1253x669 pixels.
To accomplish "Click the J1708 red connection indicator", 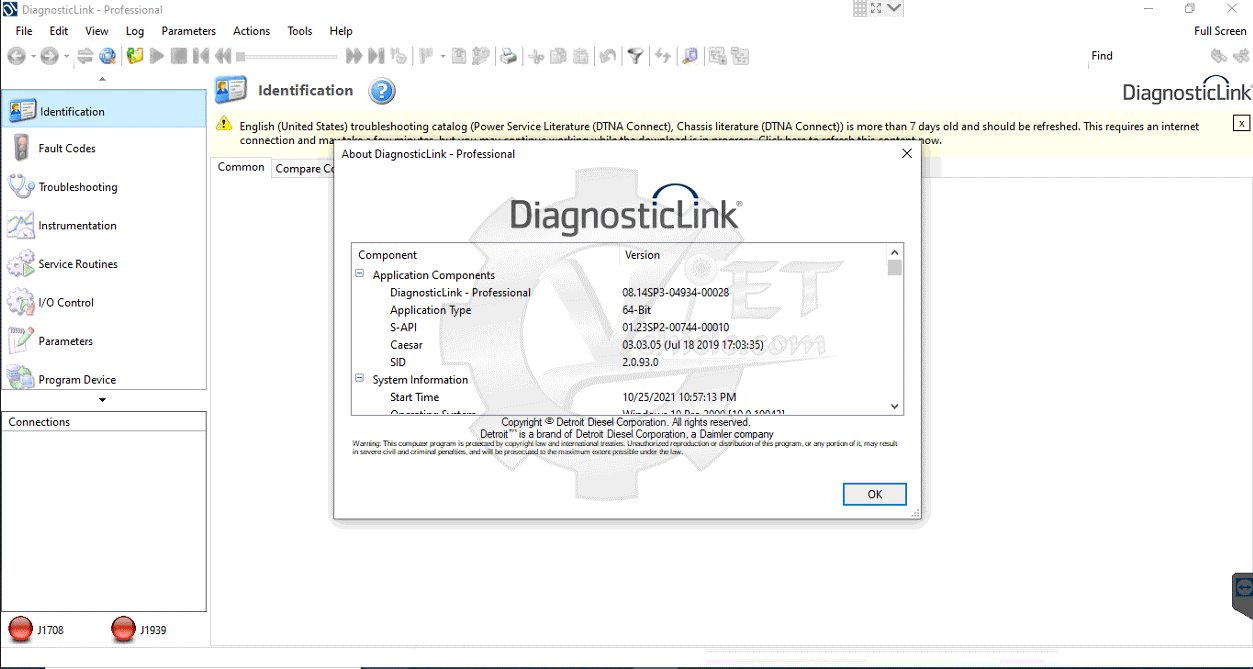I will click(20, 629).
